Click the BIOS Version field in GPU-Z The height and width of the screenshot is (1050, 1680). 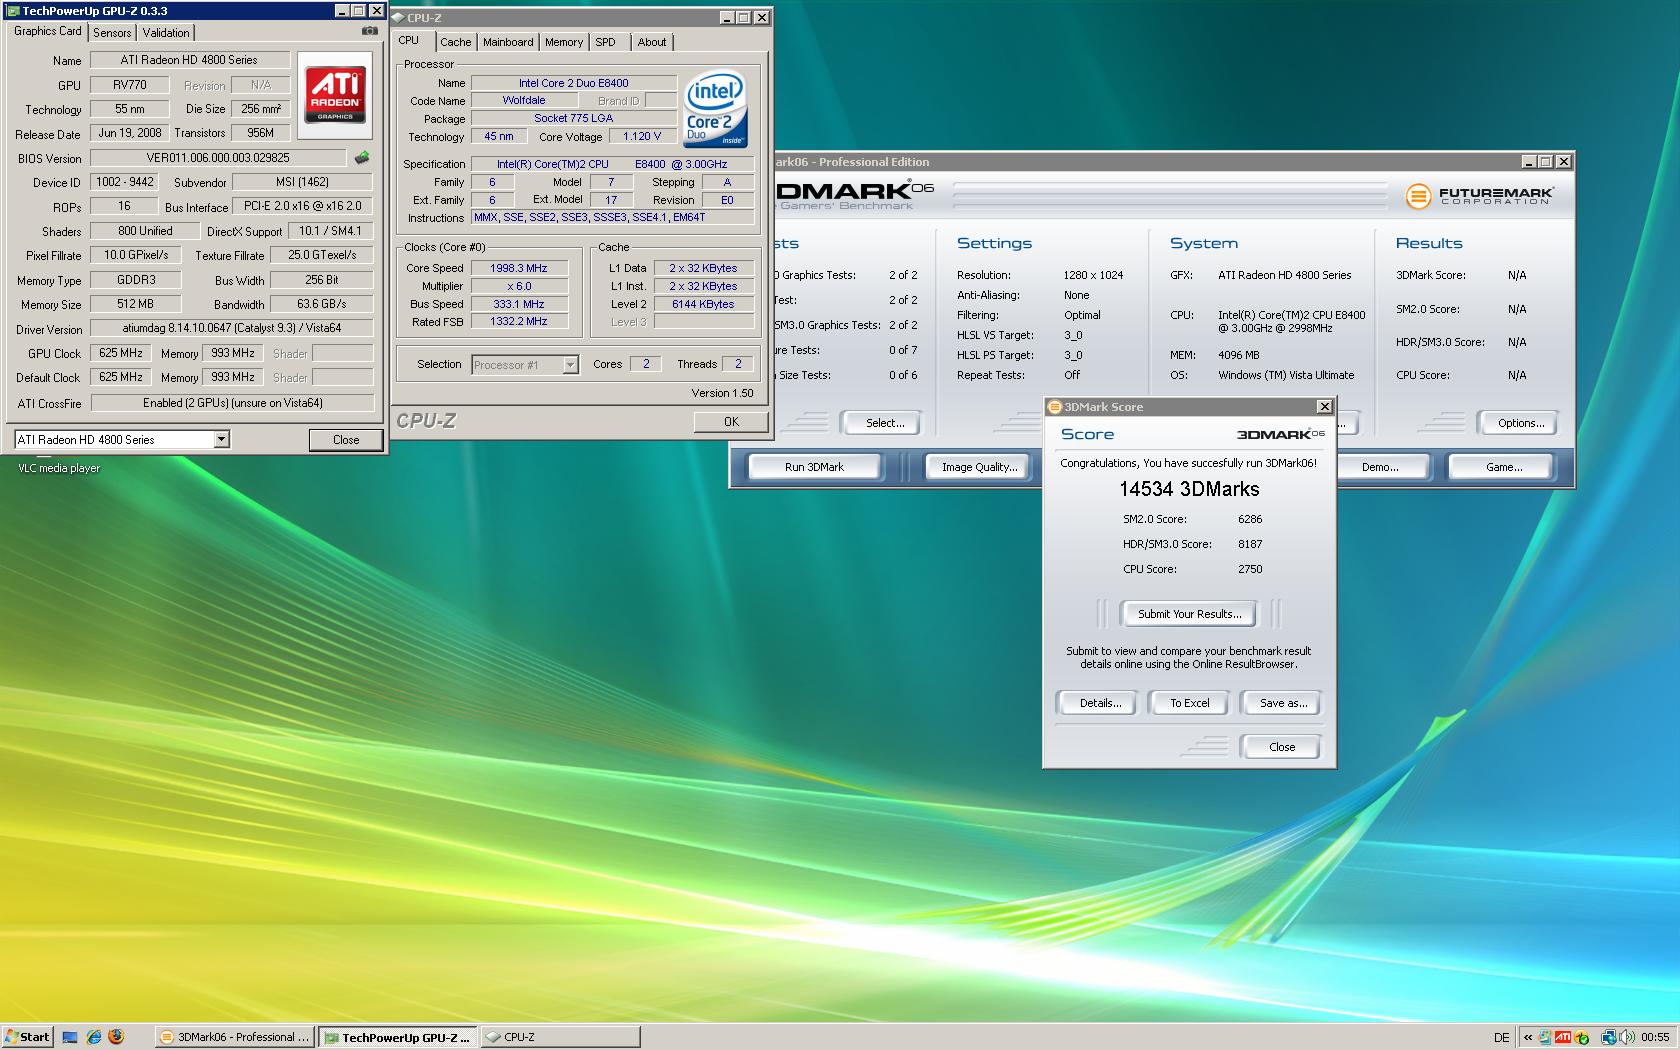[218, 158]
